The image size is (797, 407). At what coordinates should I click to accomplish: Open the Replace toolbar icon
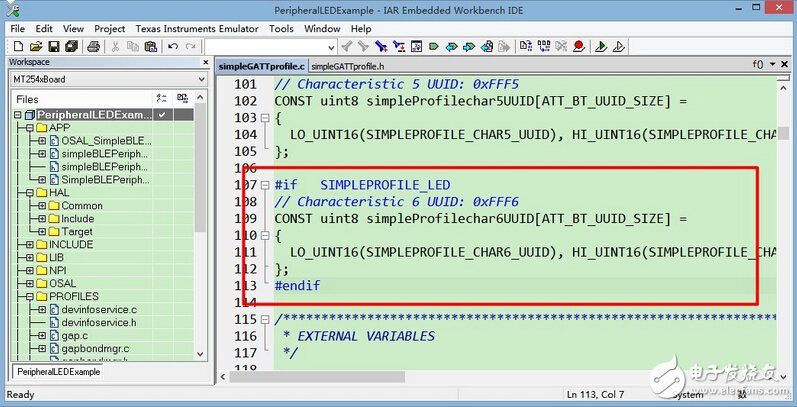click(x=399, y=47)
